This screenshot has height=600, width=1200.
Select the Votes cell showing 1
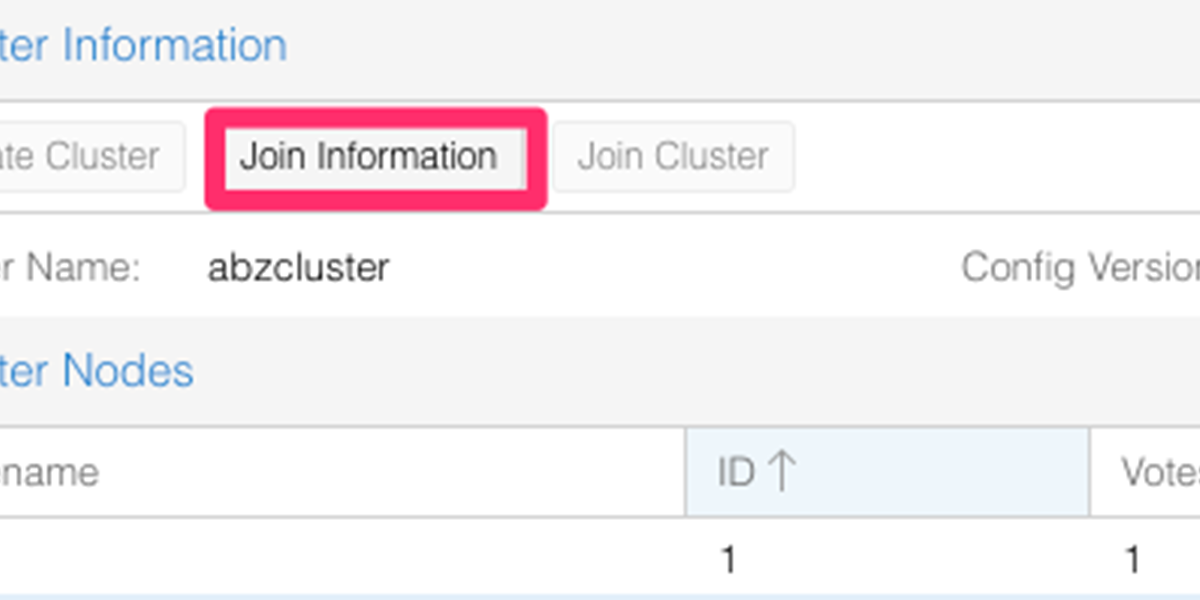pyautogui.click(x=1132, y=560)
